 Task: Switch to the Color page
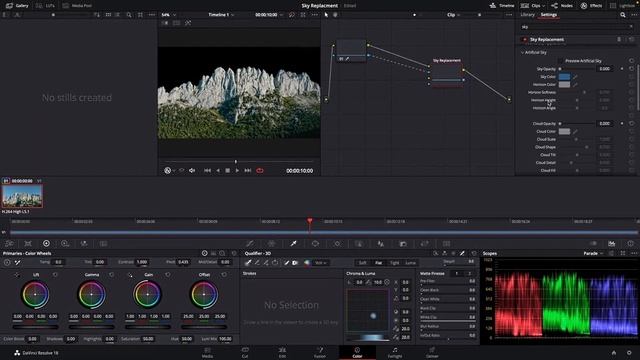[x=357, y=352]
